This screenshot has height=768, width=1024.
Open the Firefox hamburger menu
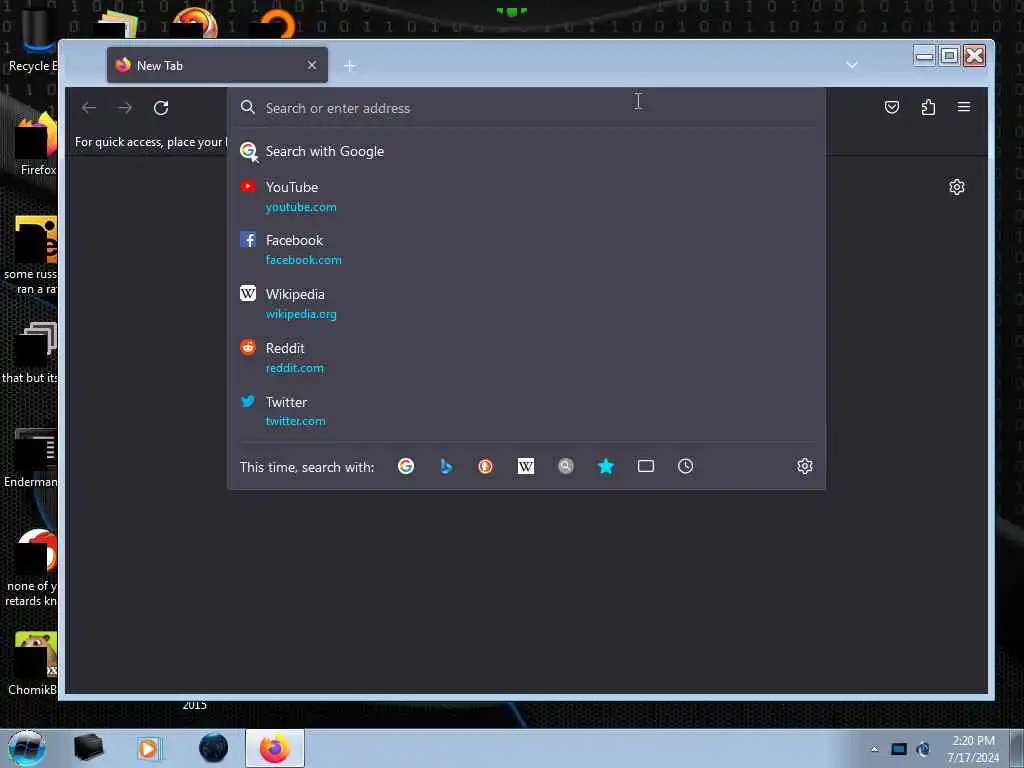tap(964, 107)
